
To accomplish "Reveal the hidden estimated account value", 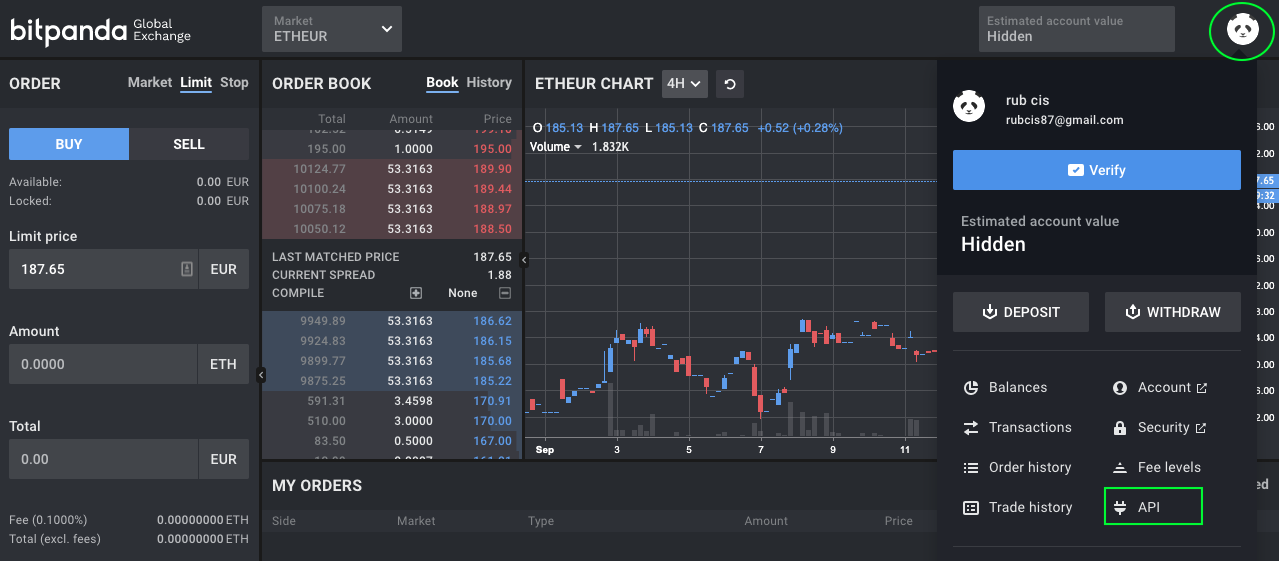I will coord(1075,29).
